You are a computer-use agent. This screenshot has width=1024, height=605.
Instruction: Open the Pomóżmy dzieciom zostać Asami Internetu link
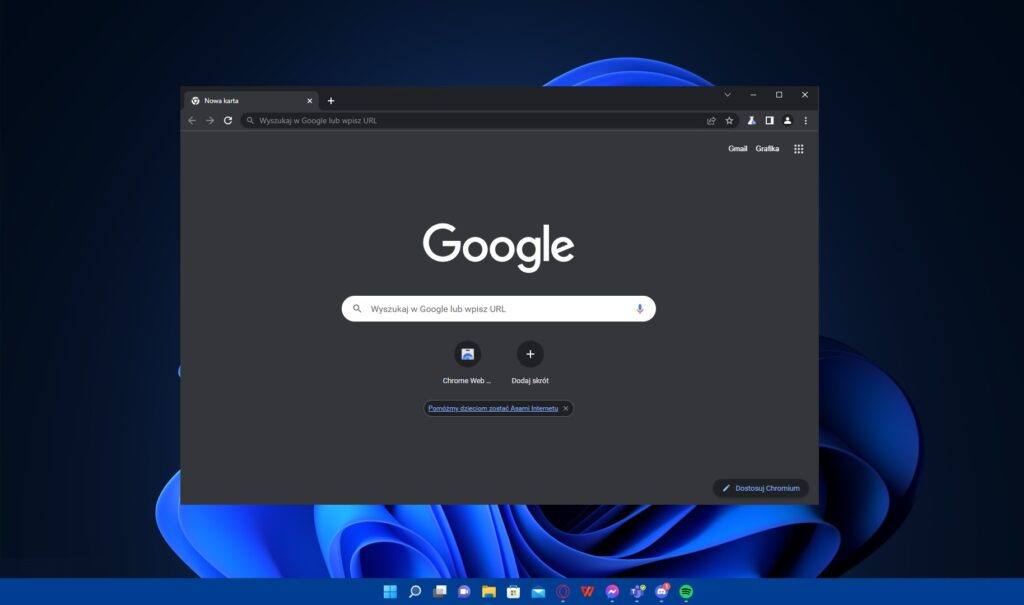point(493,408)
